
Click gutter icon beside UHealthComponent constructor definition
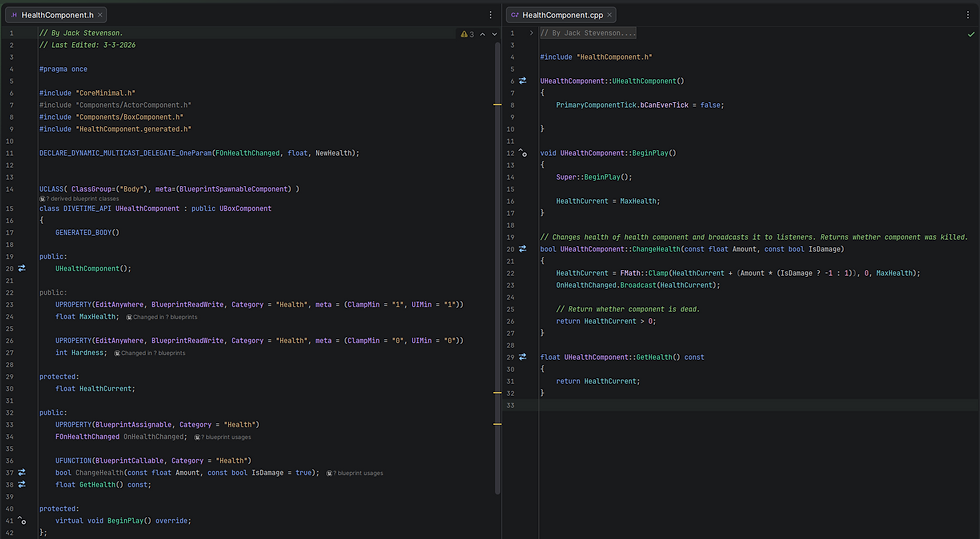522,81
